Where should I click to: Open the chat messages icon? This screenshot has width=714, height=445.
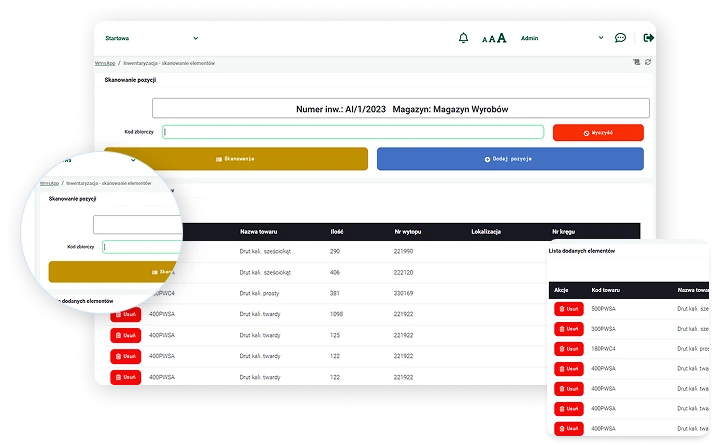pos(621,38)
